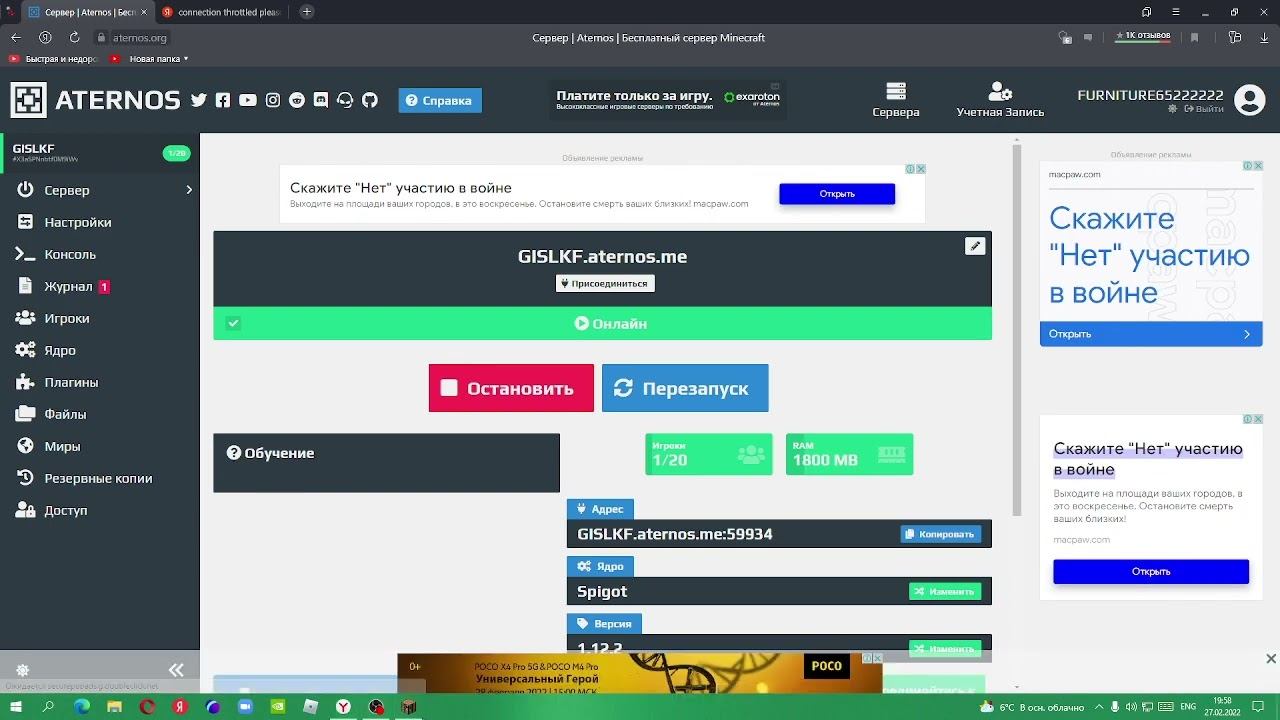Open Резервные копии in the sidebar
This screenshot has width=1280, height=720.
point(100,478)
